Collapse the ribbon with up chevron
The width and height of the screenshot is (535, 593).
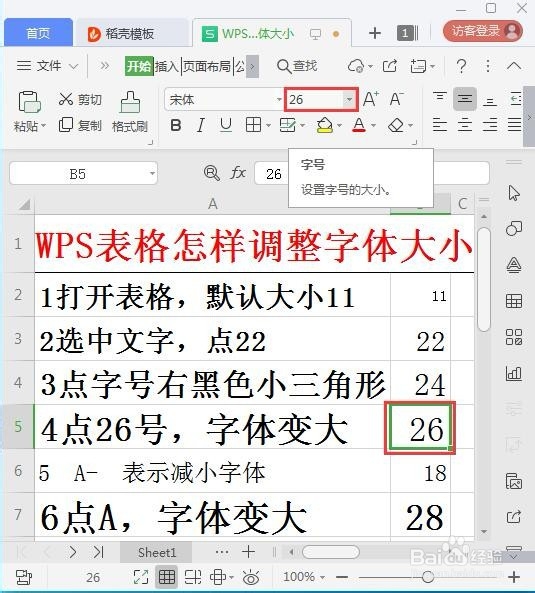click(514, 66)
